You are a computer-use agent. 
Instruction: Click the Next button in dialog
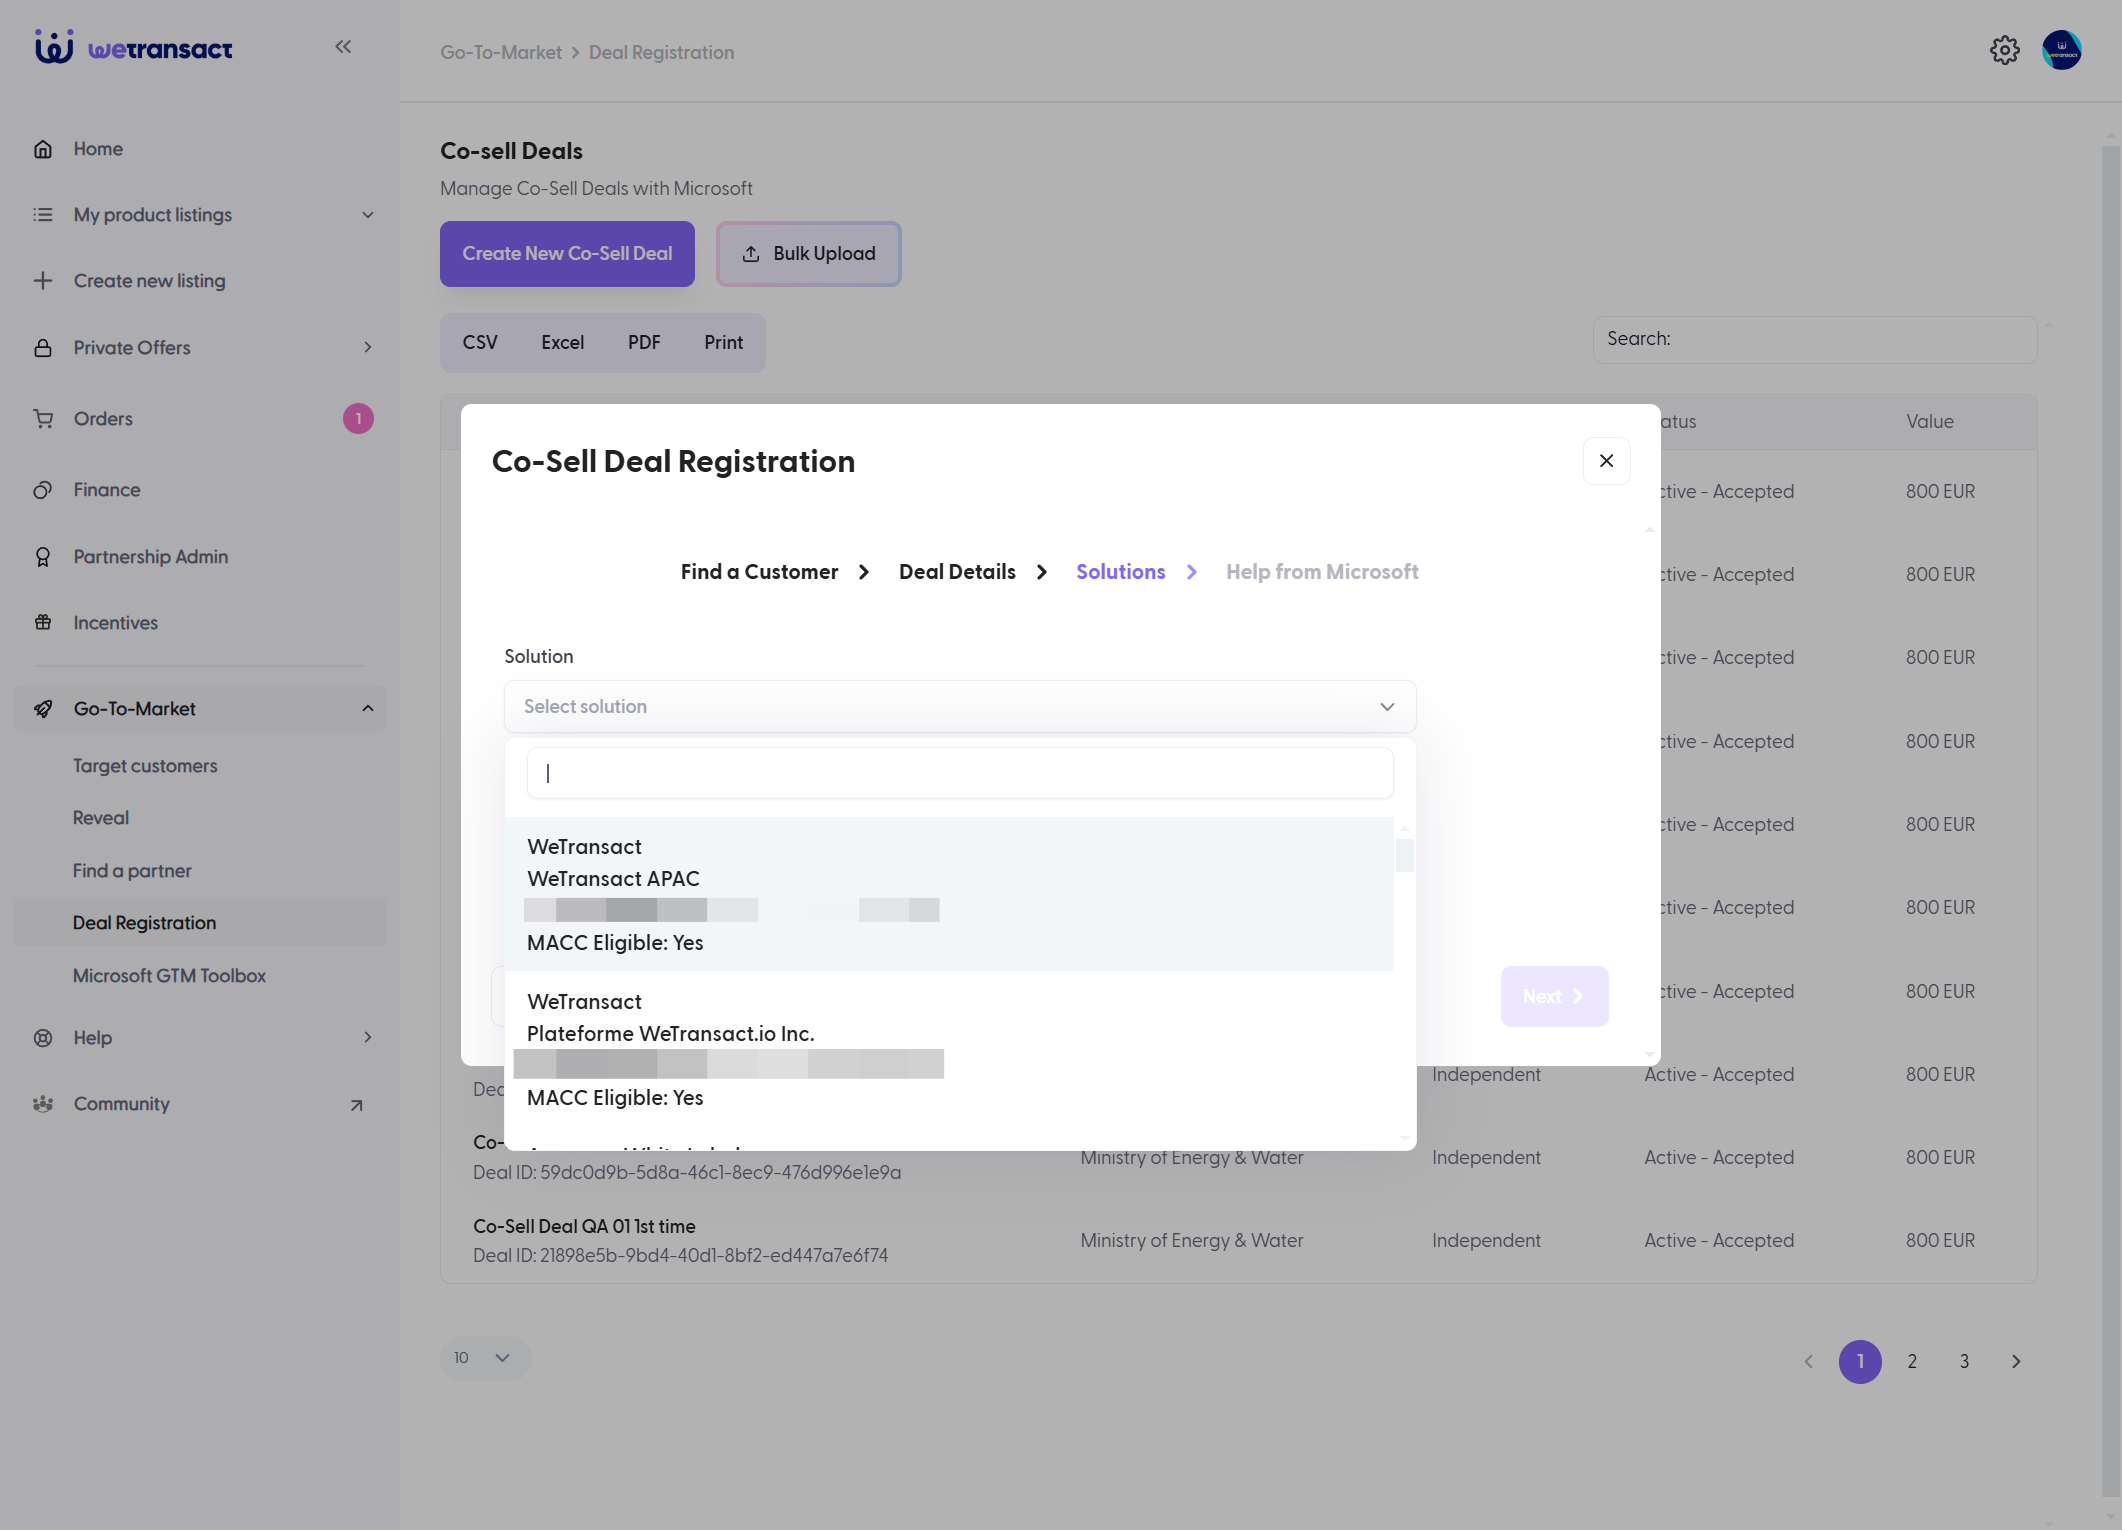pos(1554,996)
